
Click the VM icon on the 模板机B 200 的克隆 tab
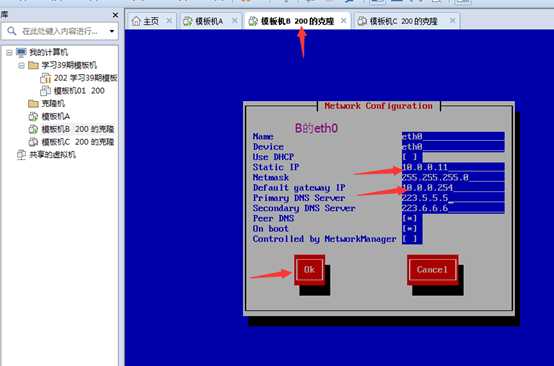tap(253, 21)
